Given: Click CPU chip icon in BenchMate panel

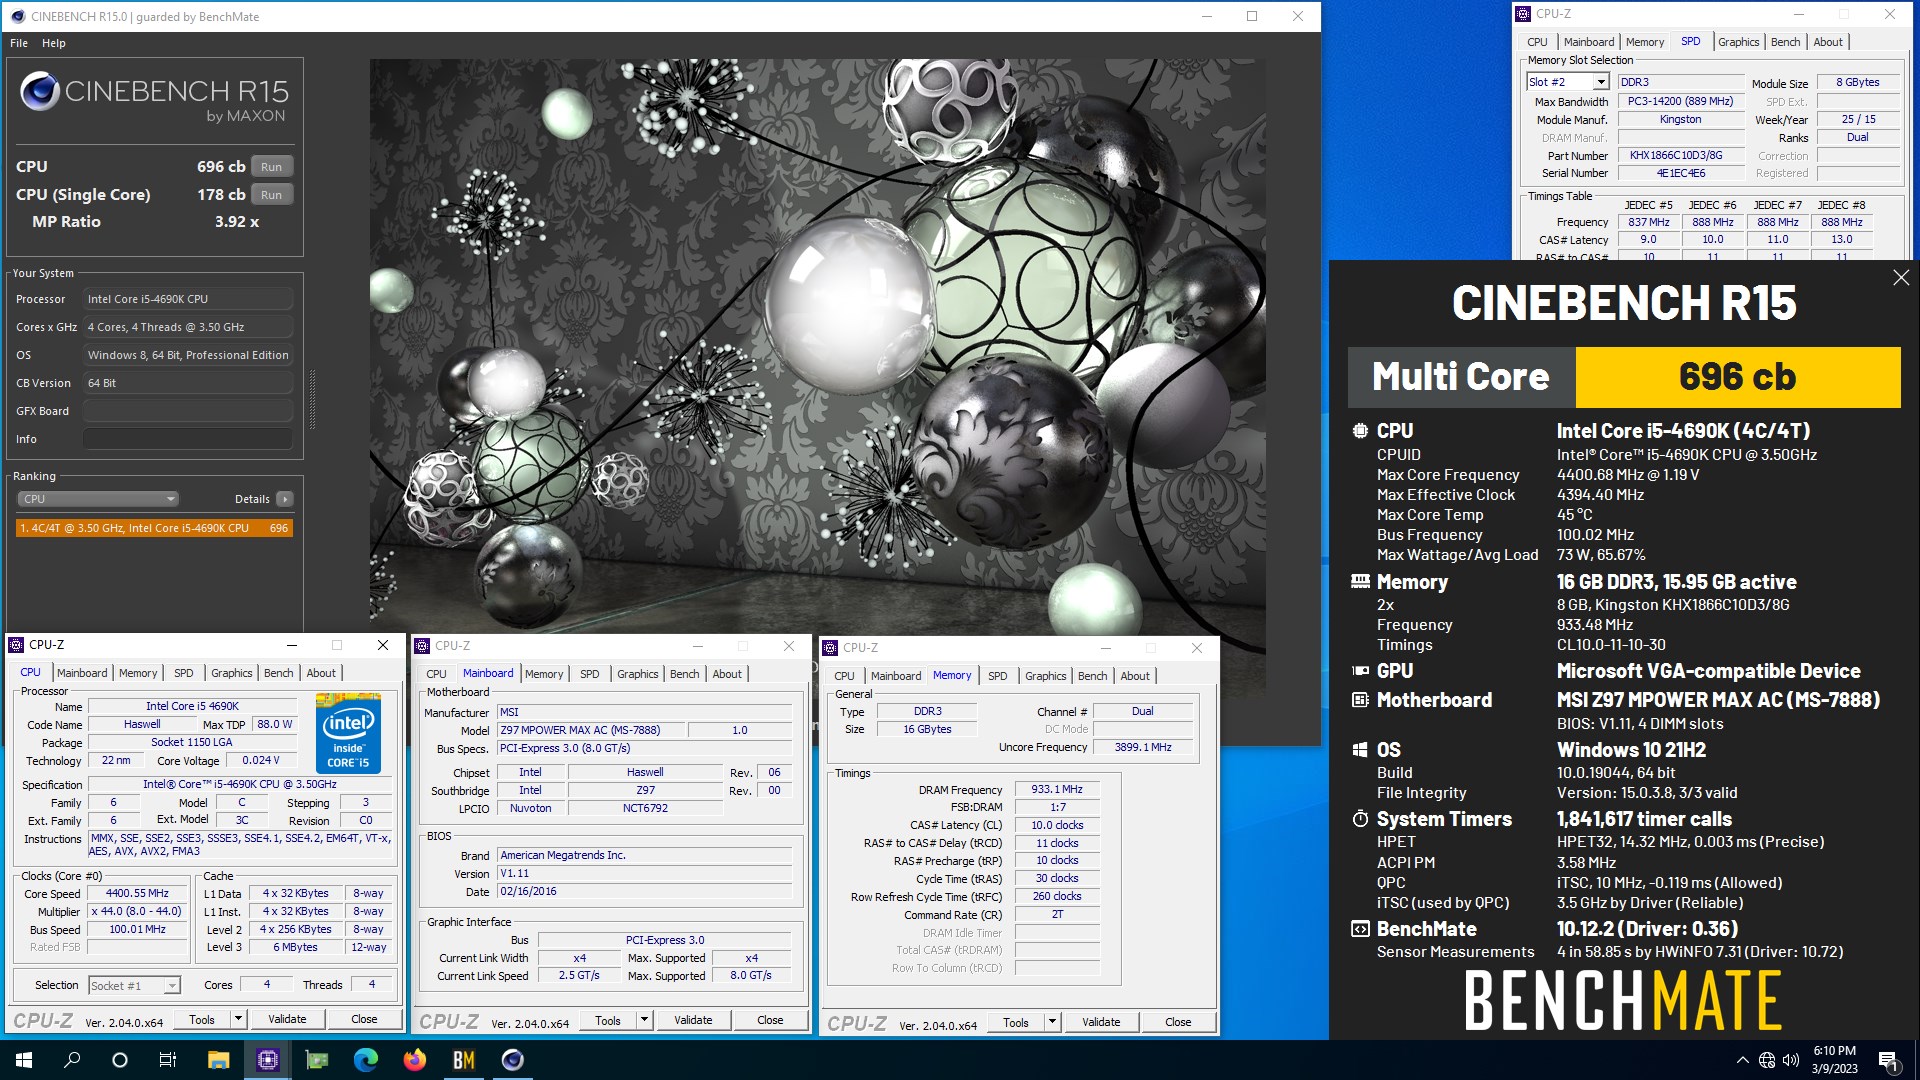Looking at the screenshot, I should (1360, 431).
